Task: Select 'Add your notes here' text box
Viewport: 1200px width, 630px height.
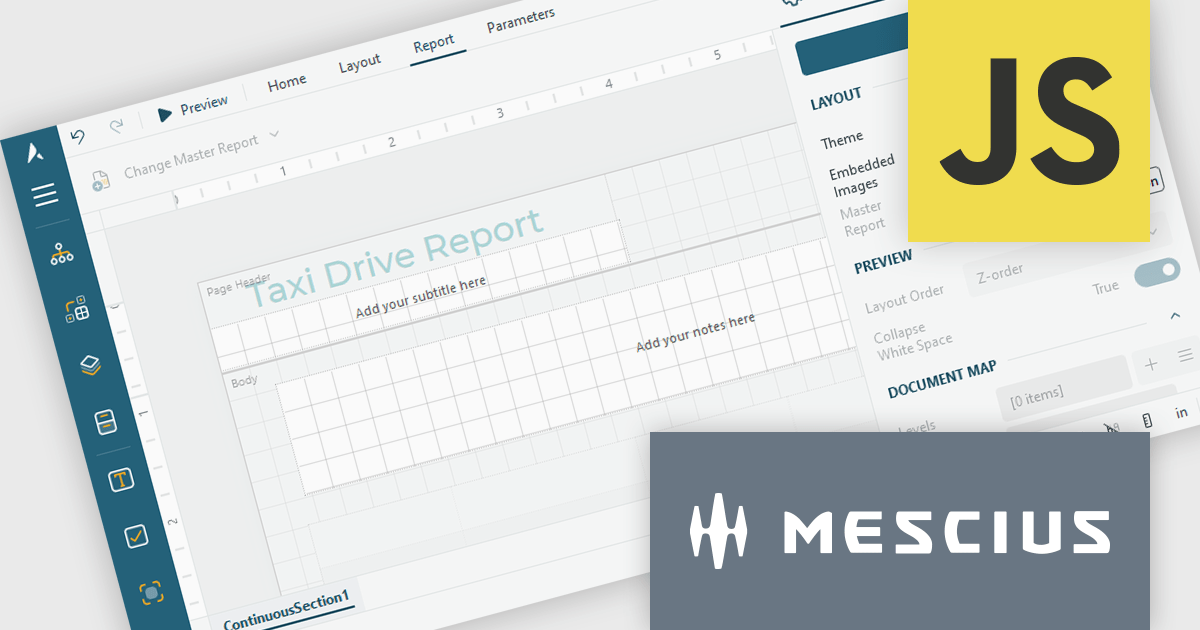Action: (x=696, y=332)
